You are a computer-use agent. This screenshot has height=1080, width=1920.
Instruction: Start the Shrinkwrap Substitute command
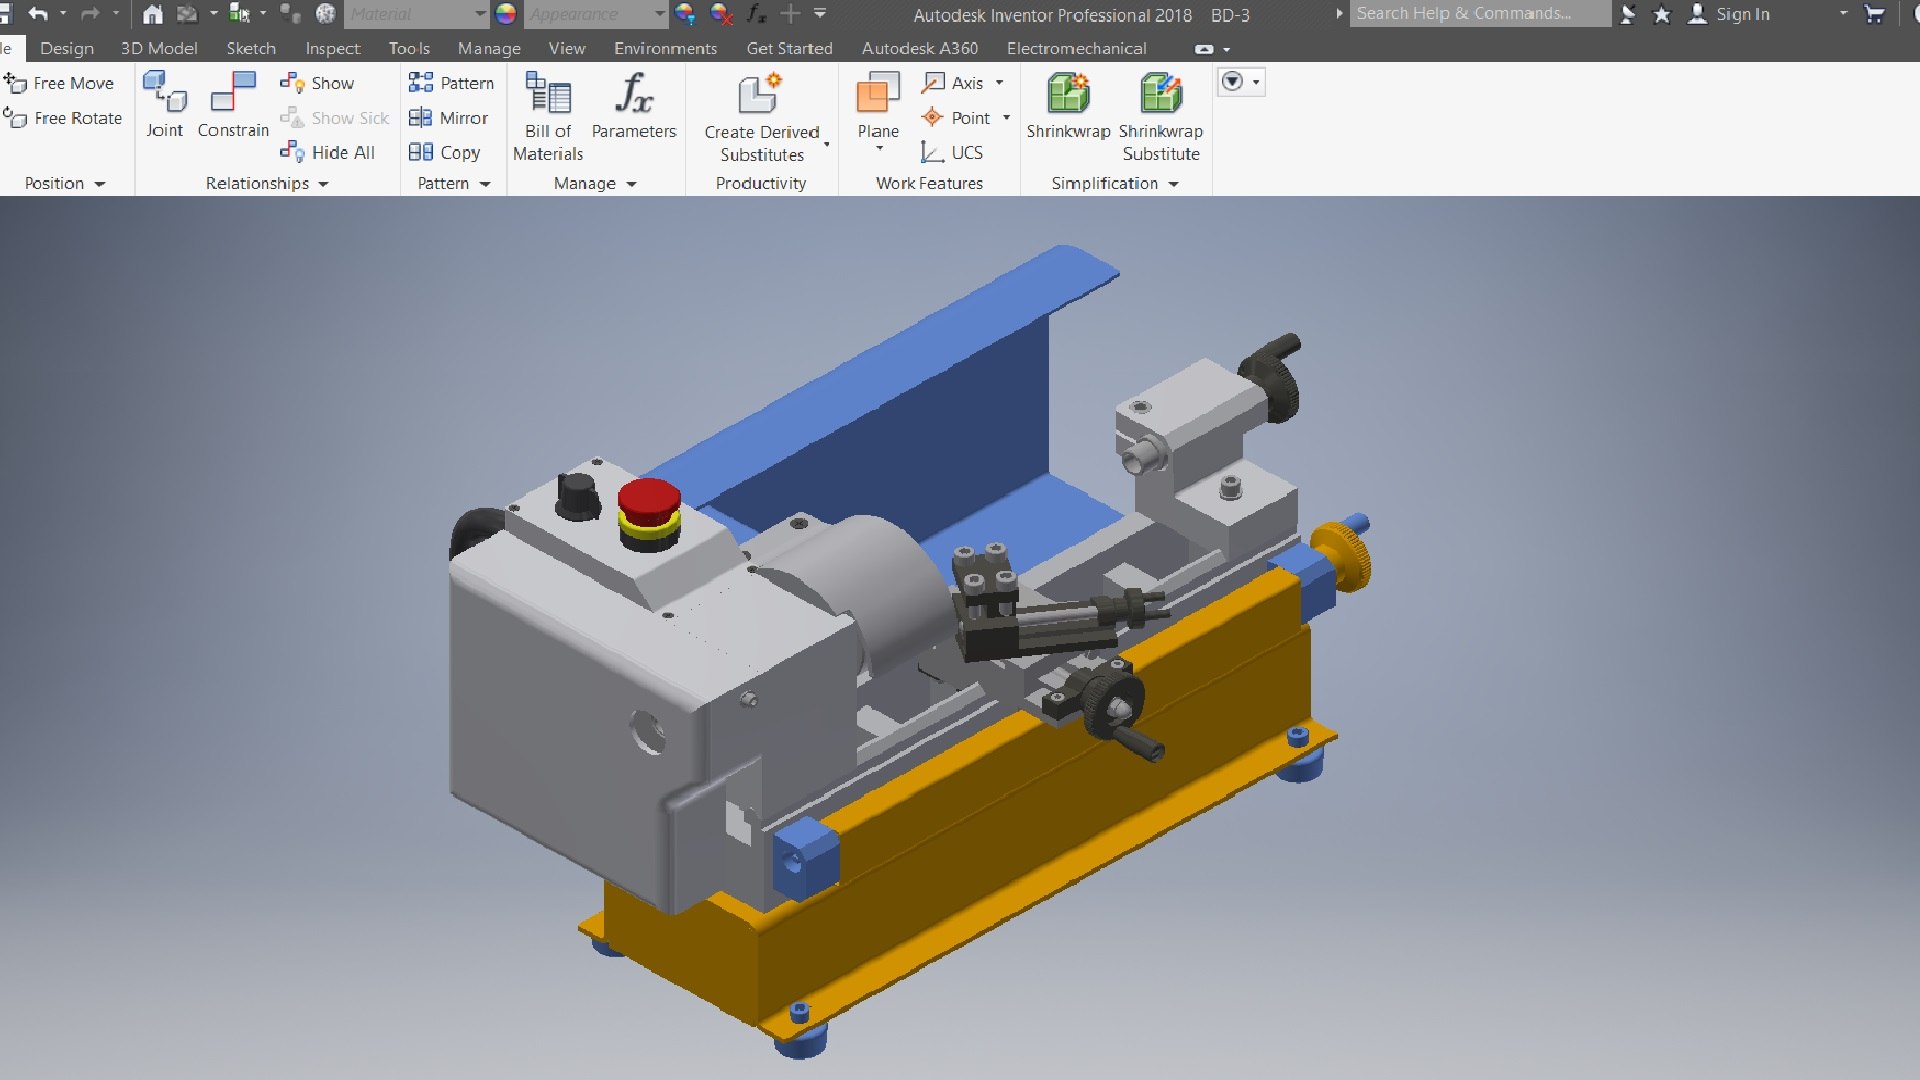coord(1161,116)
